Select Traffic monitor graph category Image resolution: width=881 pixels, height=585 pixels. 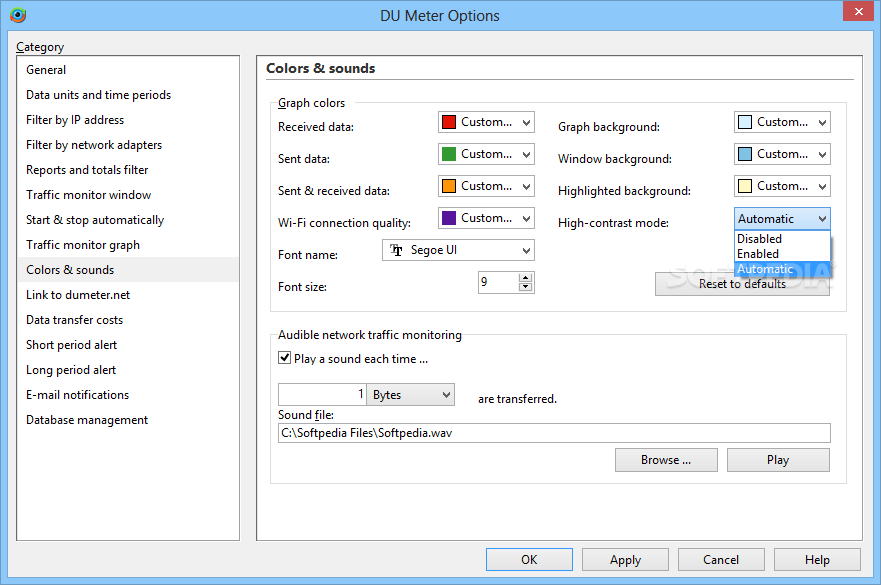[x=128, y=245]
